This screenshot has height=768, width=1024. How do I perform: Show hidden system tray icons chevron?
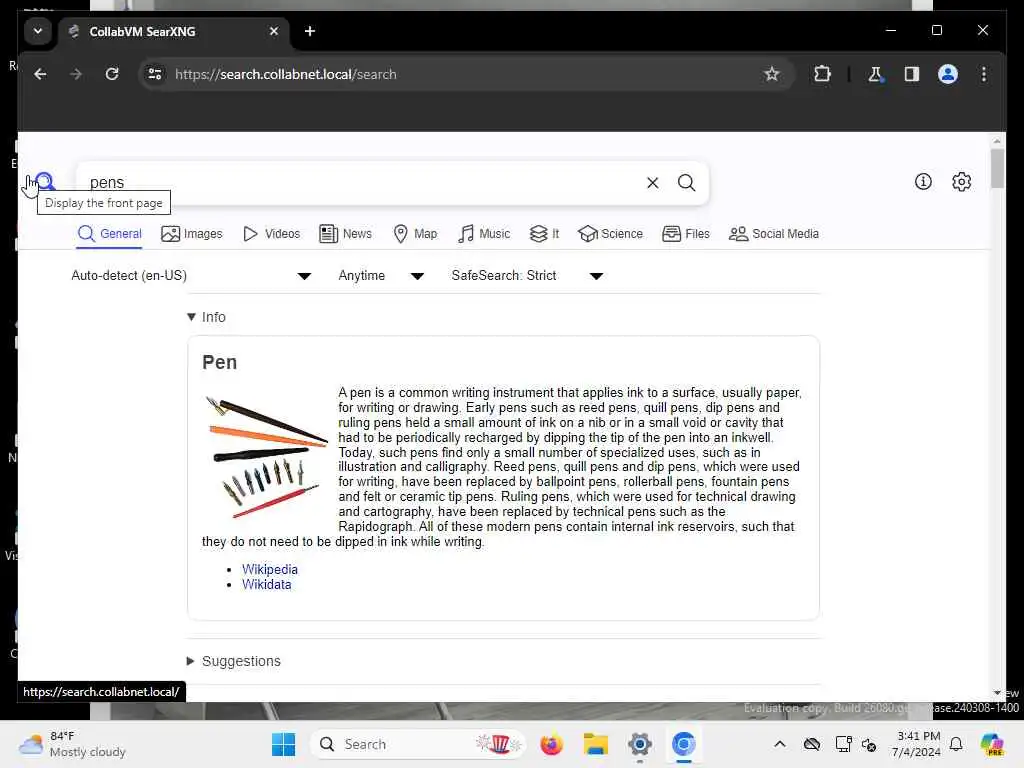tap(780, 744)
